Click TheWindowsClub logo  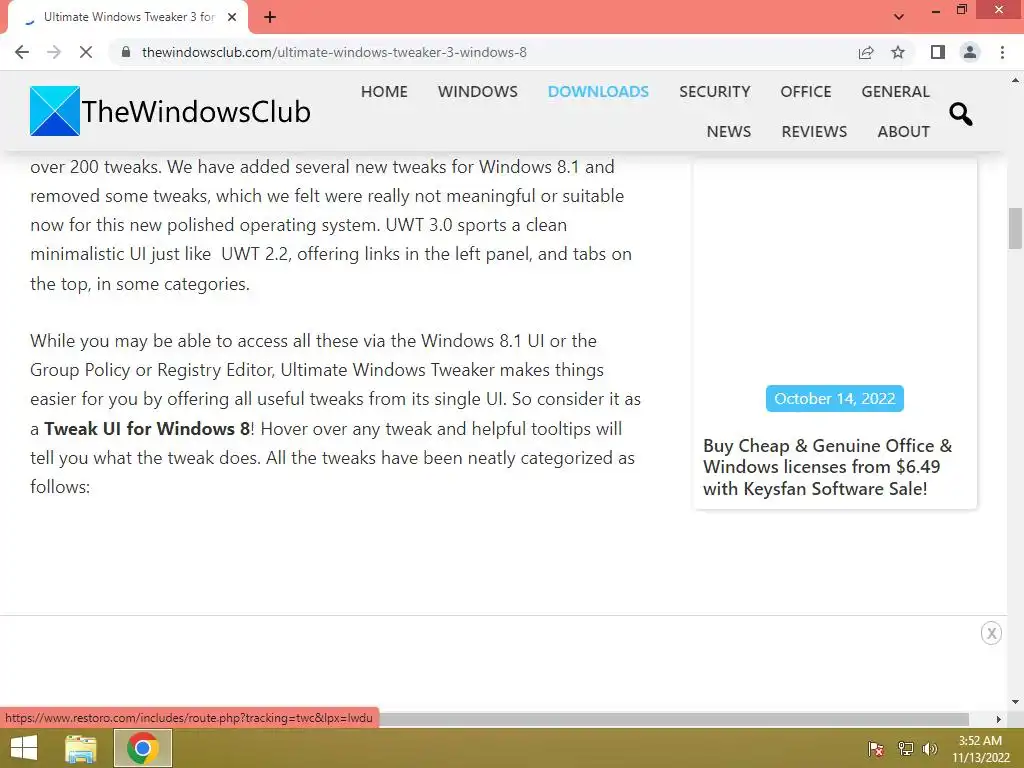170,111
